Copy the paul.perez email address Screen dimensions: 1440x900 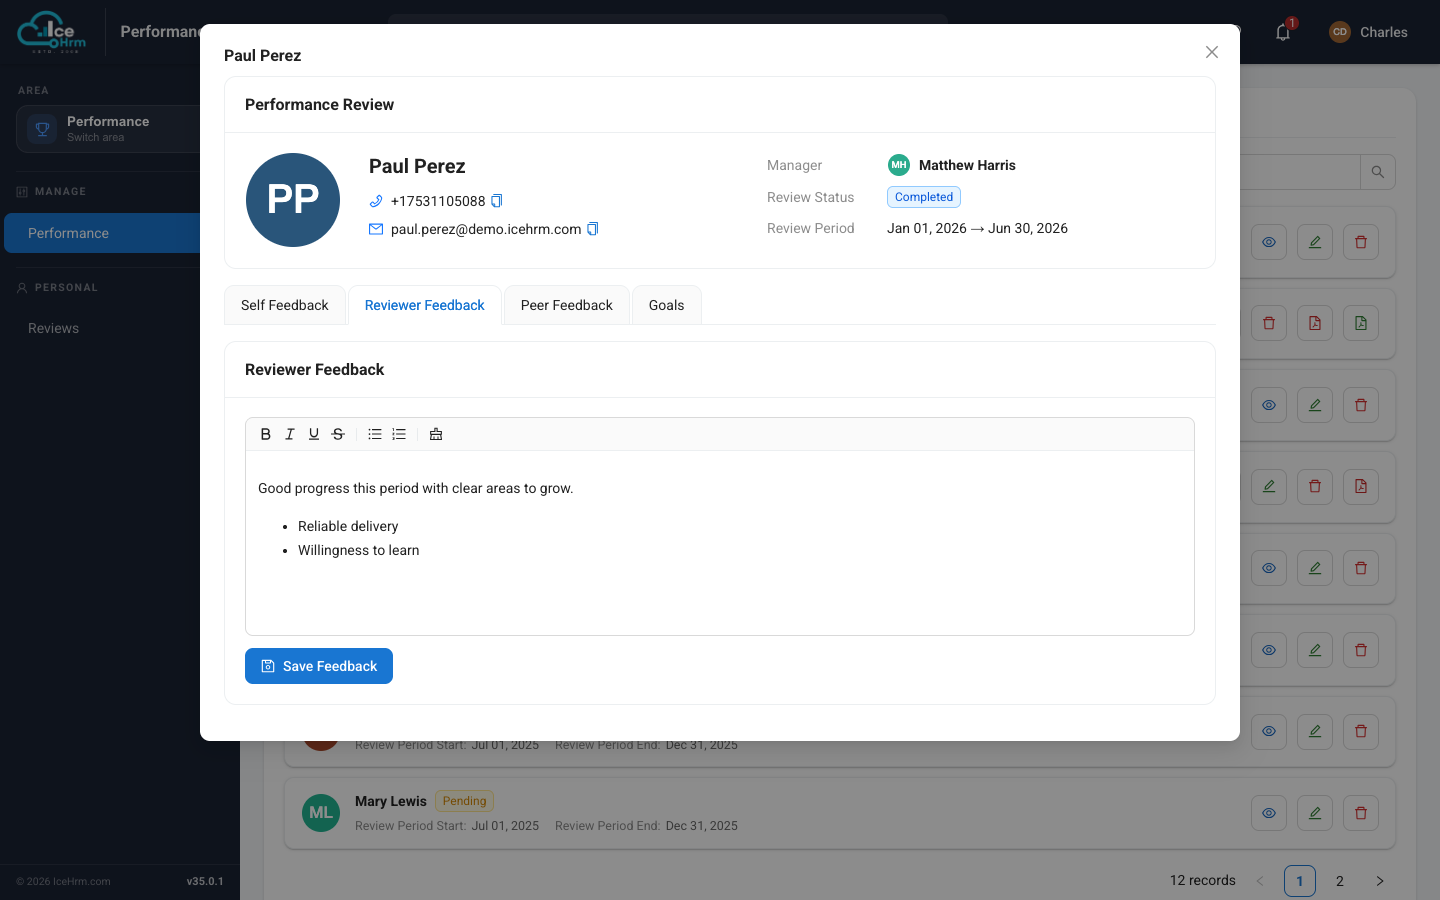[593, 229]
